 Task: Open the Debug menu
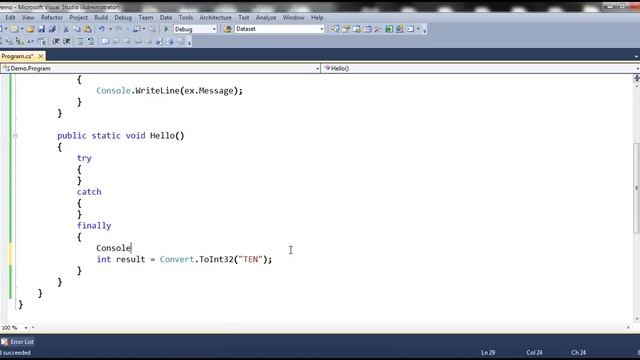(123, 18)
